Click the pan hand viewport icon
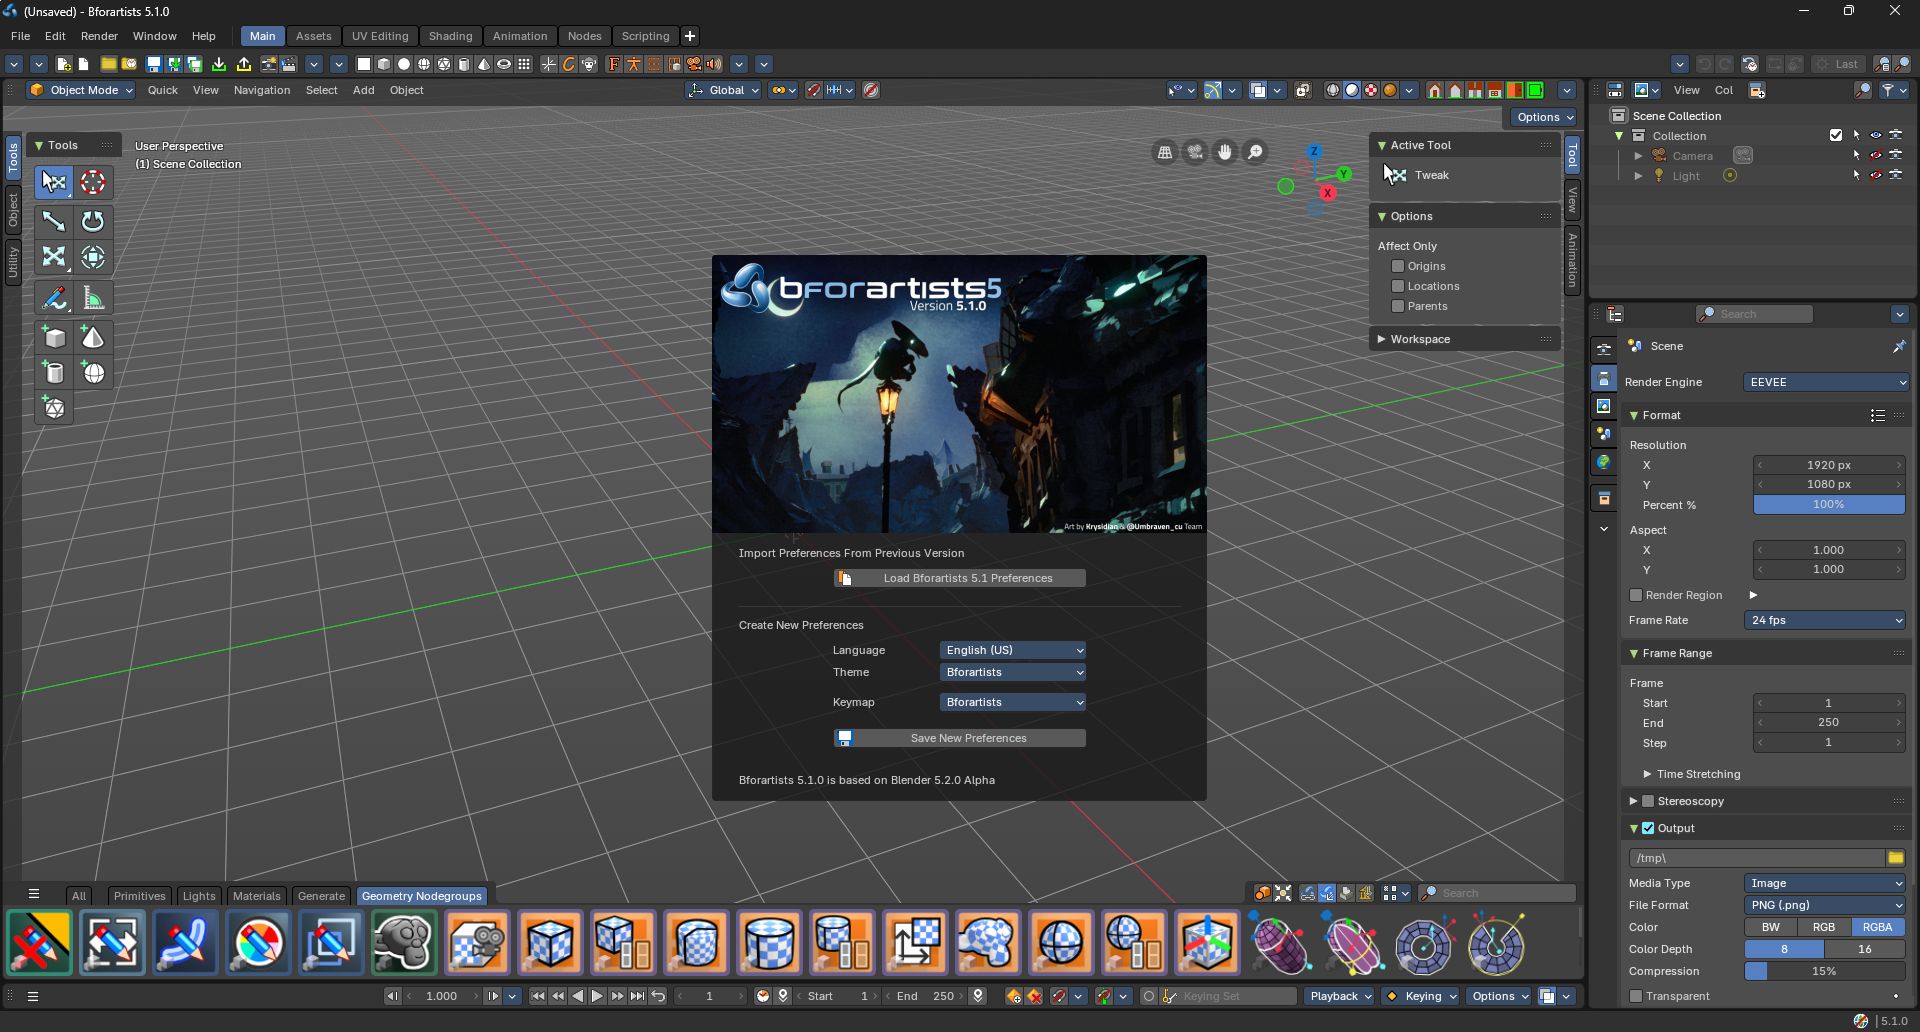This screenshot has height=1032, width=1920. point(1225,152)
